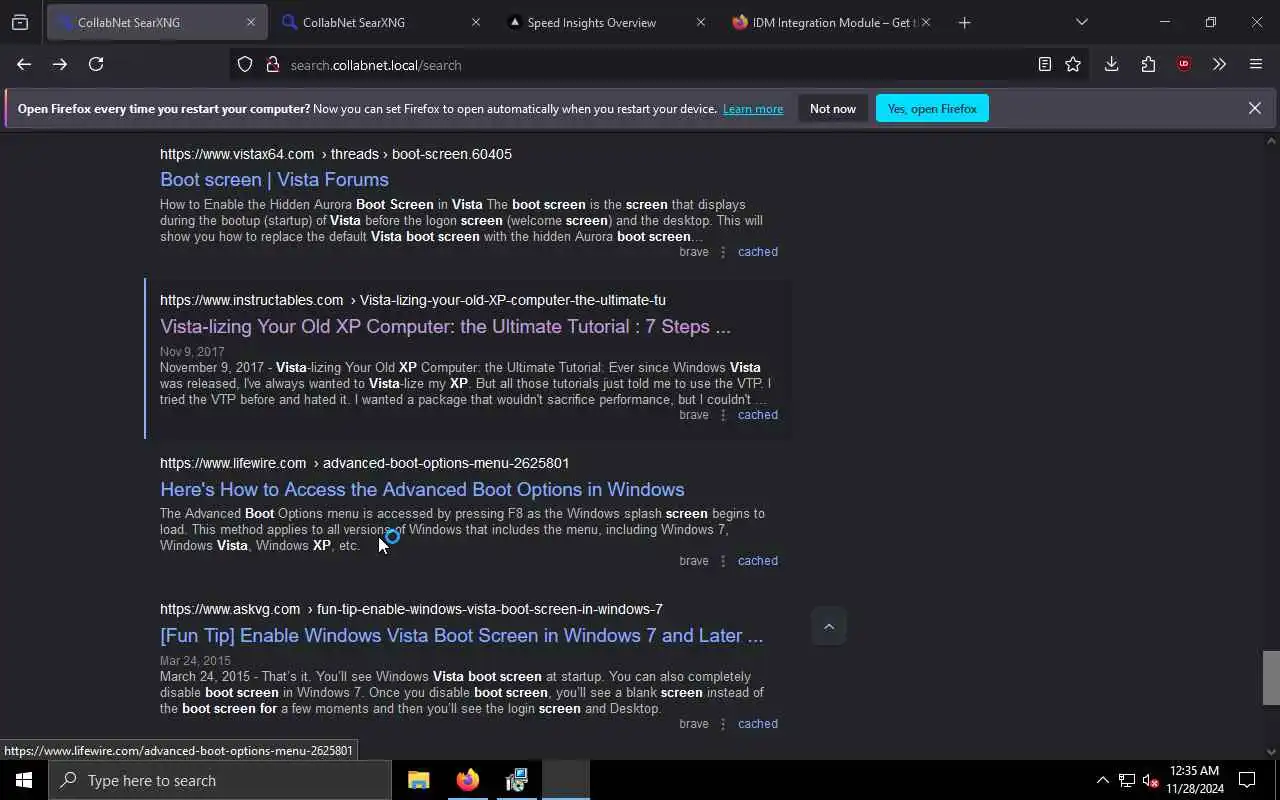Open the Extensions puzzle icon

[x=1148, y=64]
